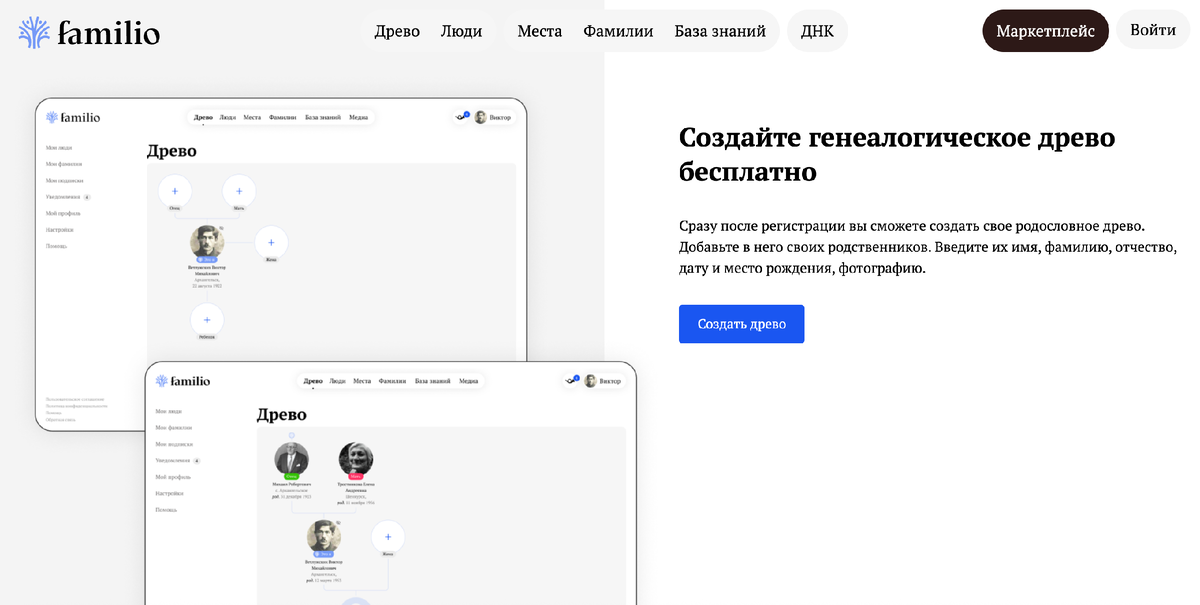Click paragraph starting Сразу после регистрации

click(928, 247)
